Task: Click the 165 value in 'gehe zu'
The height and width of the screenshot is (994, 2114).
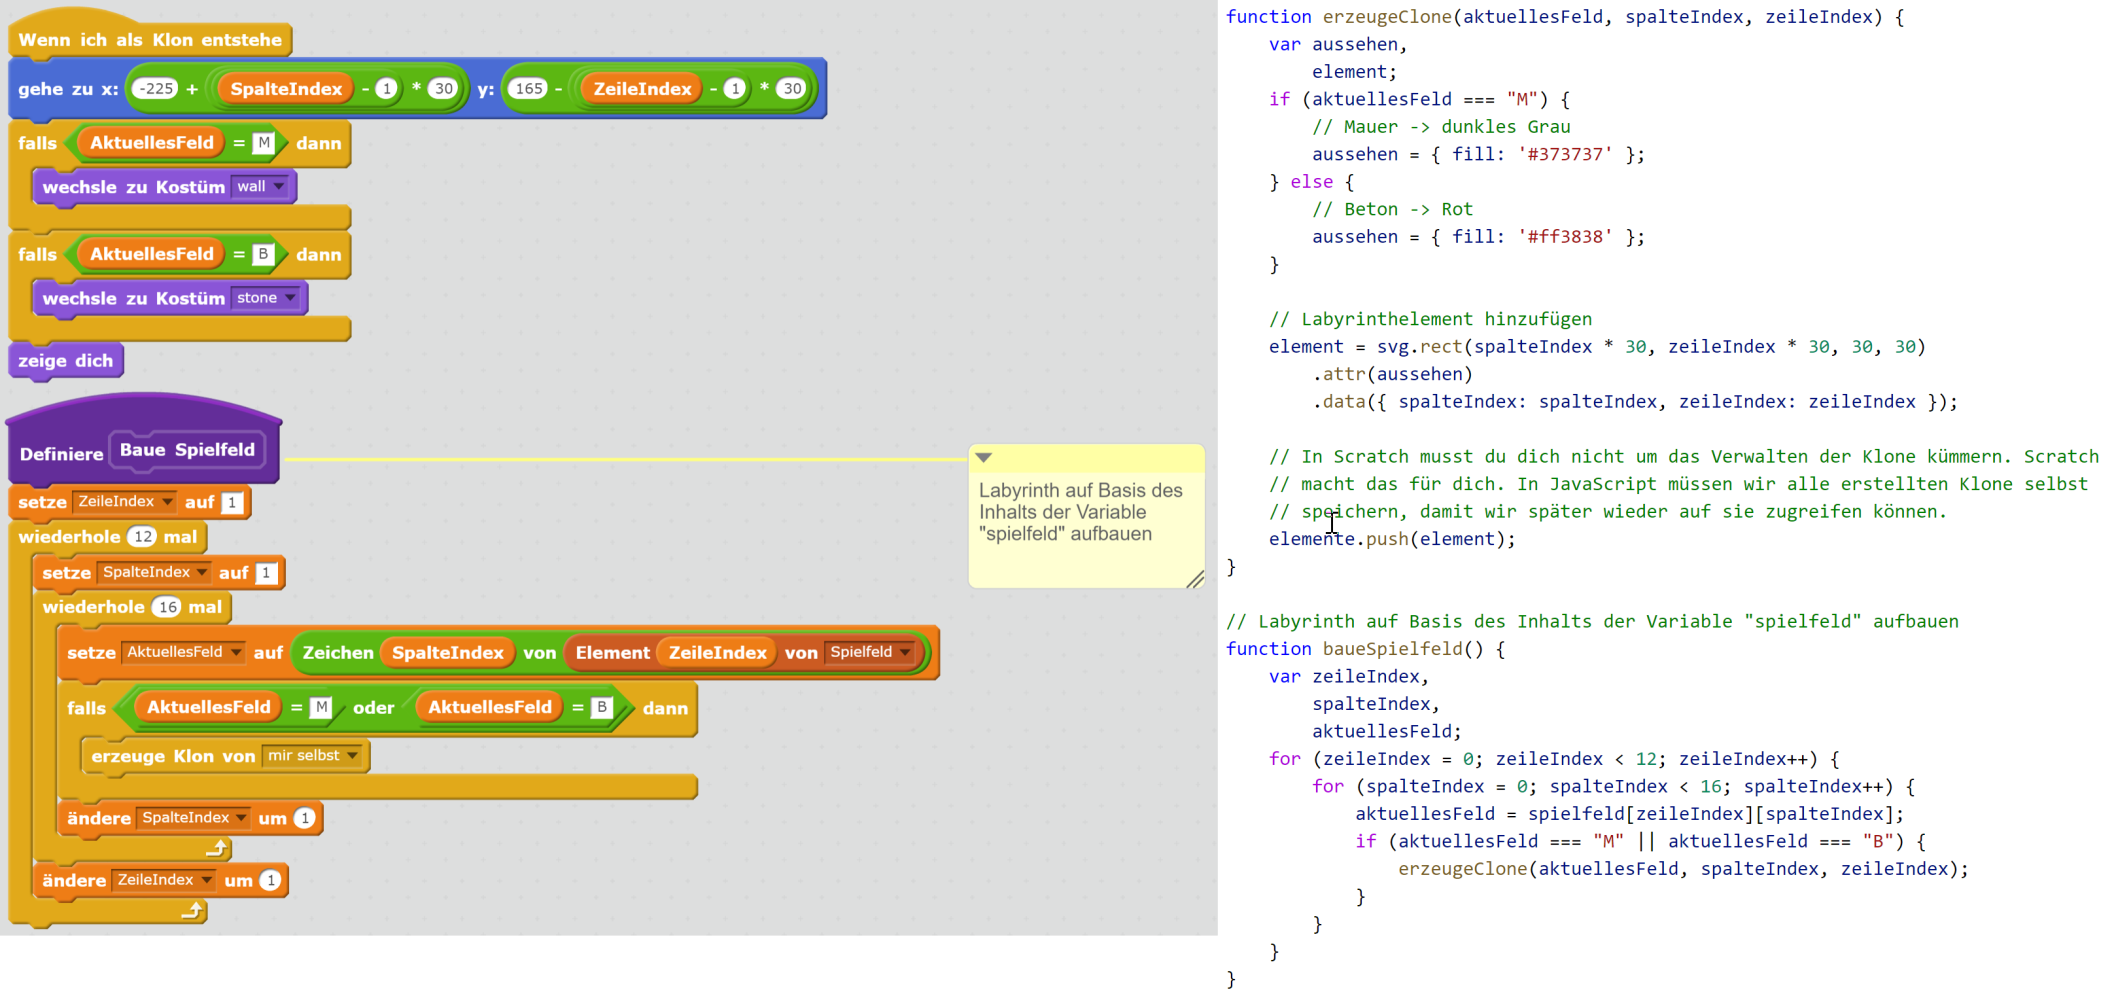Action: [x=529, y=89]
